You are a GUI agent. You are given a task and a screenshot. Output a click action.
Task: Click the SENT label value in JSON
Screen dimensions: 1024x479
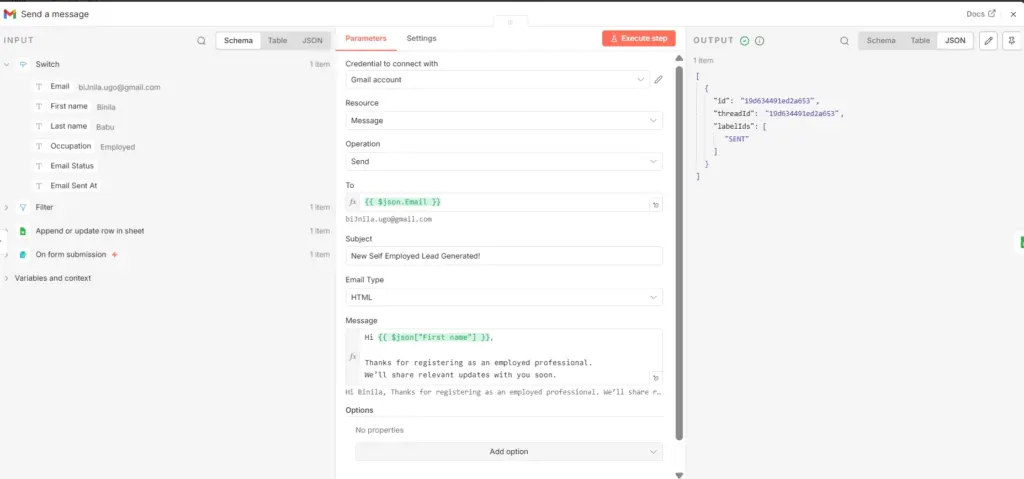[x=737, y=139]
